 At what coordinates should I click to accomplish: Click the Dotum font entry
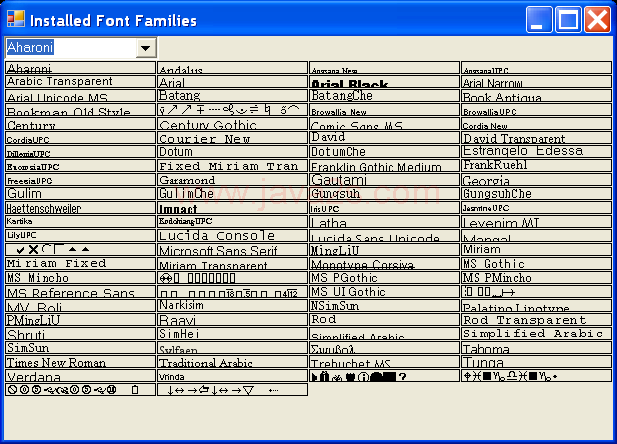(232, 152)
